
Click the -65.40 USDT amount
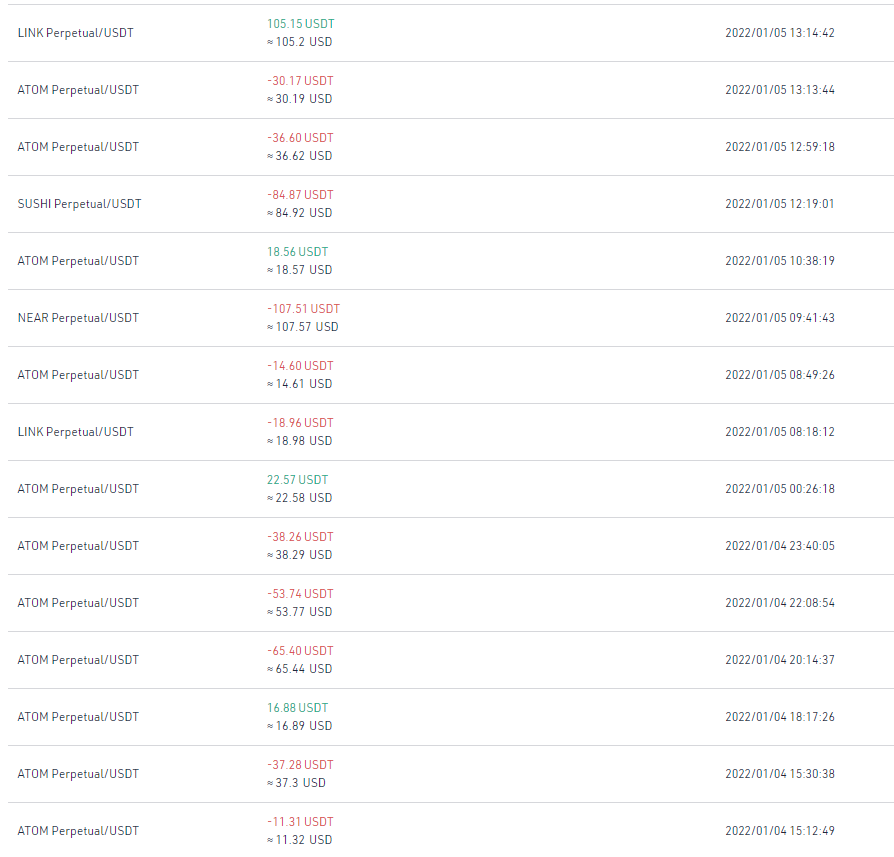(x=300, y=651)
